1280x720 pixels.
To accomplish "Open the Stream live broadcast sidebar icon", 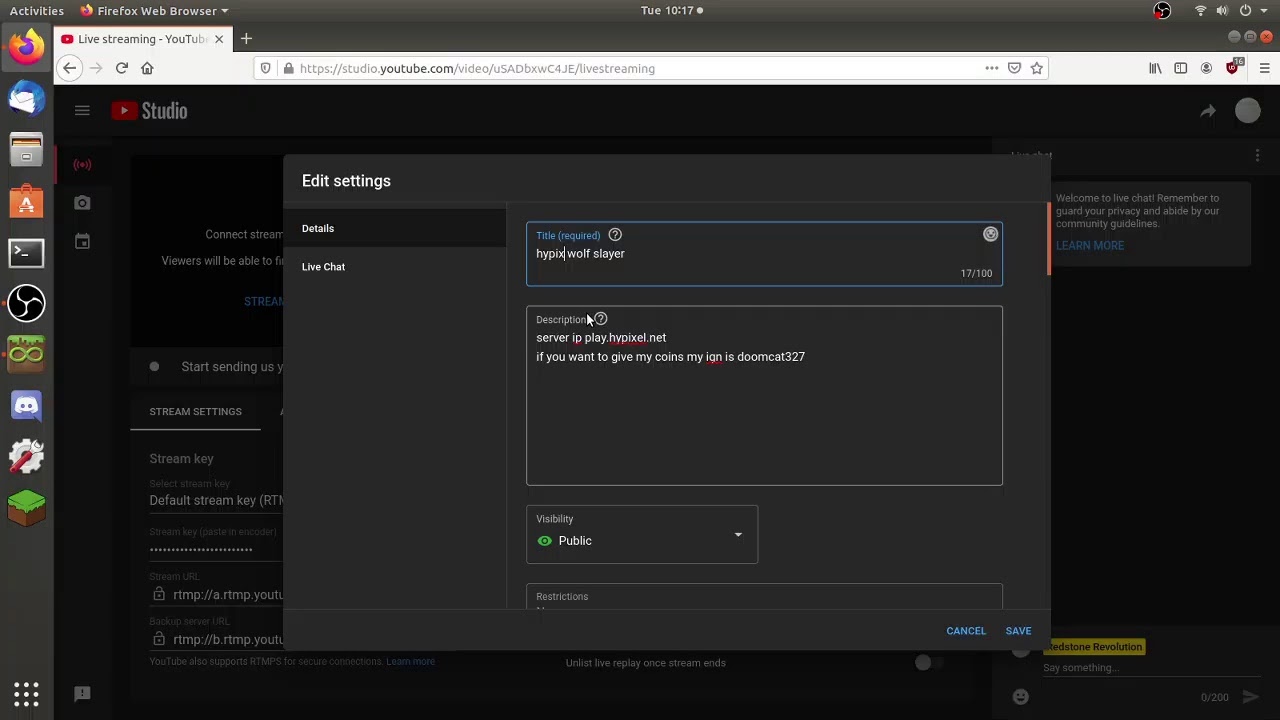I will [82, 164].
